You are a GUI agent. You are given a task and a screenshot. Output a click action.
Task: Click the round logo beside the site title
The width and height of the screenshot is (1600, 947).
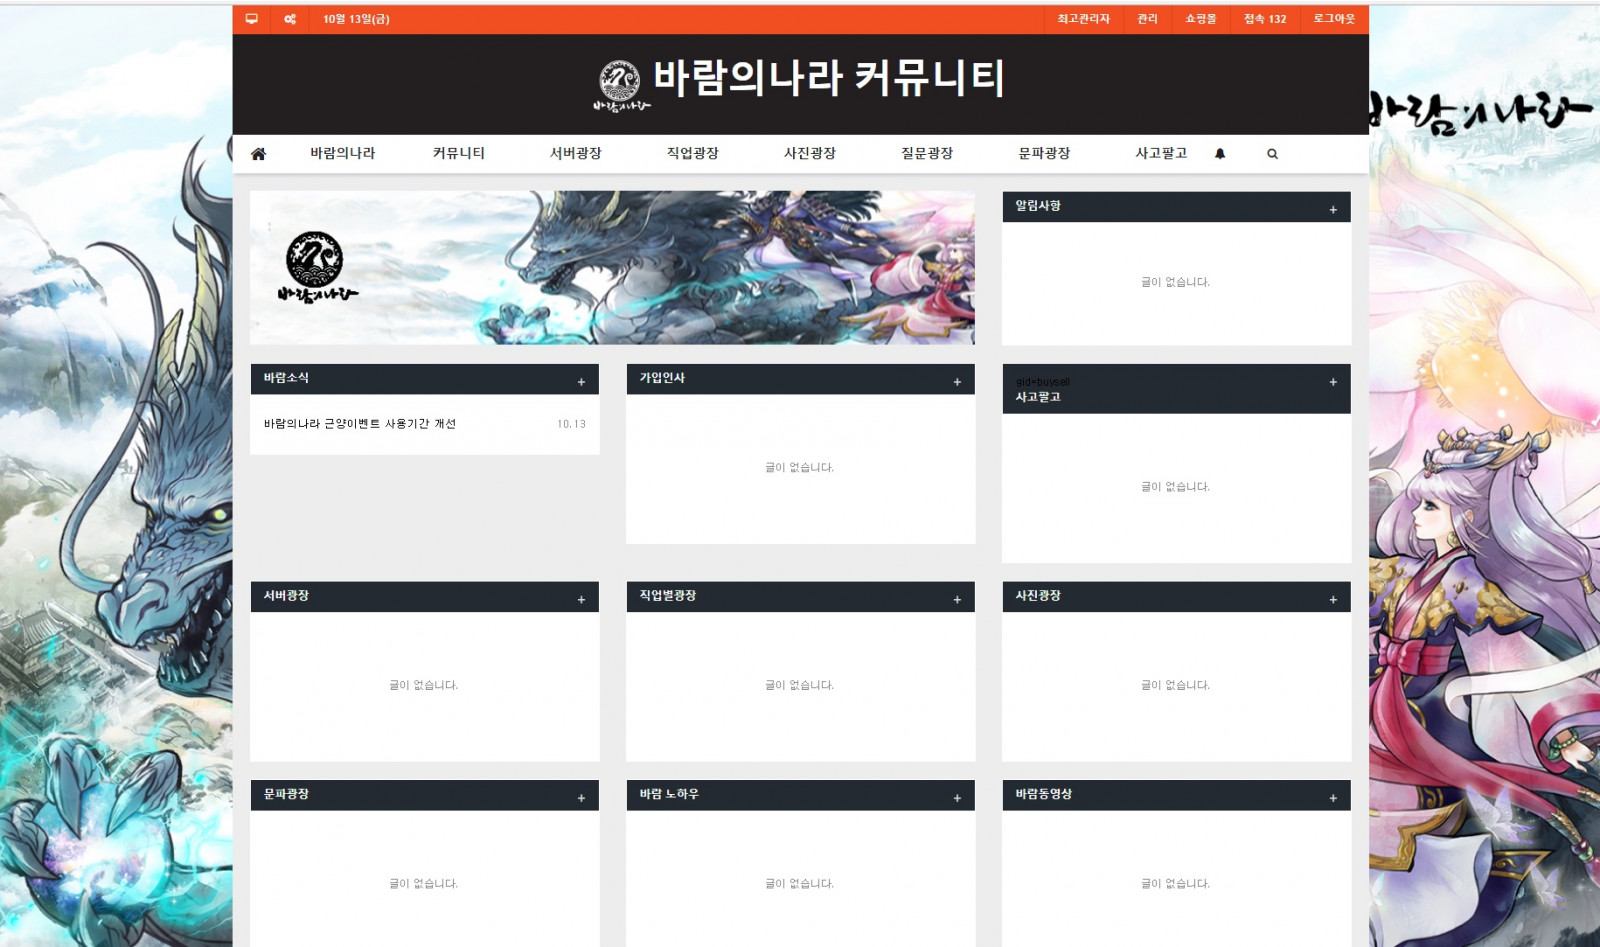point(620,80)
